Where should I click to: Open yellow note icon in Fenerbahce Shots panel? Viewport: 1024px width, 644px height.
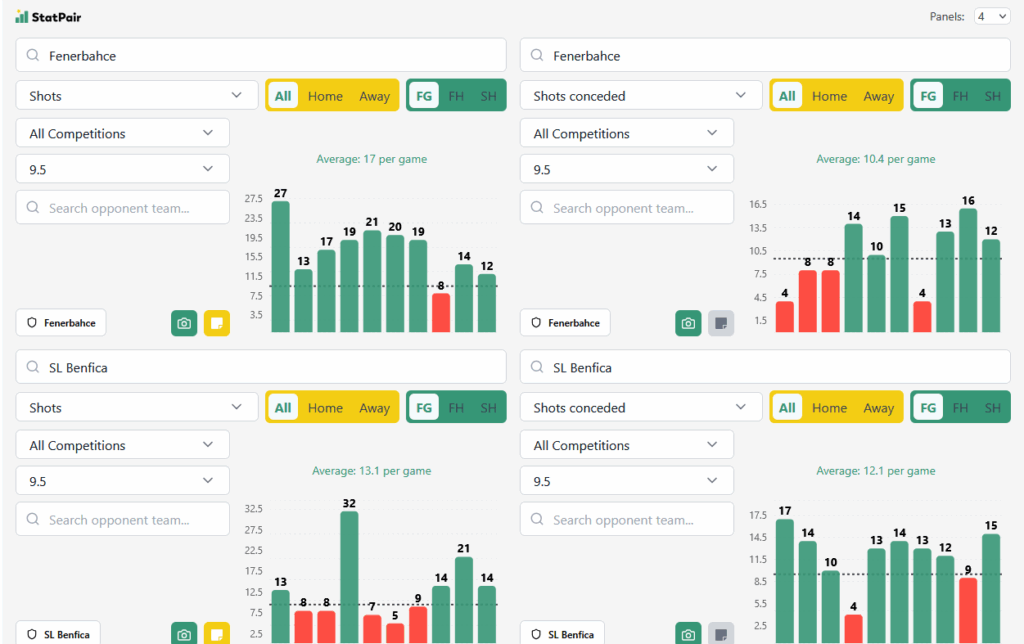pyautogui.click(x=217, y=323)
